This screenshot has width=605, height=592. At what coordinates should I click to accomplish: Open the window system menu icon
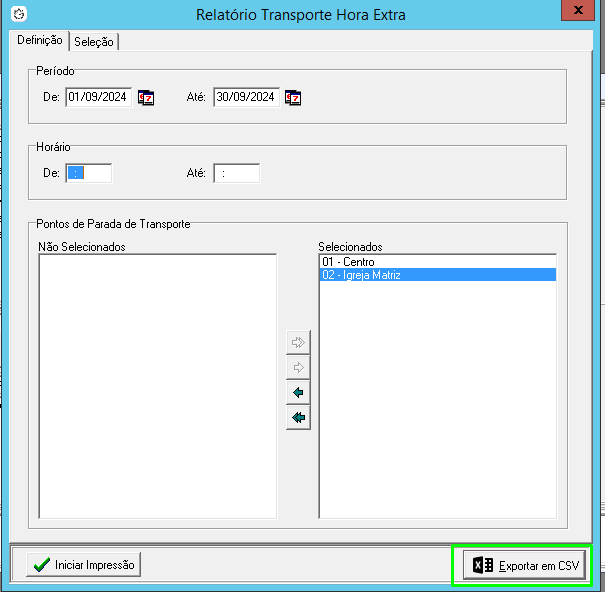17,15
